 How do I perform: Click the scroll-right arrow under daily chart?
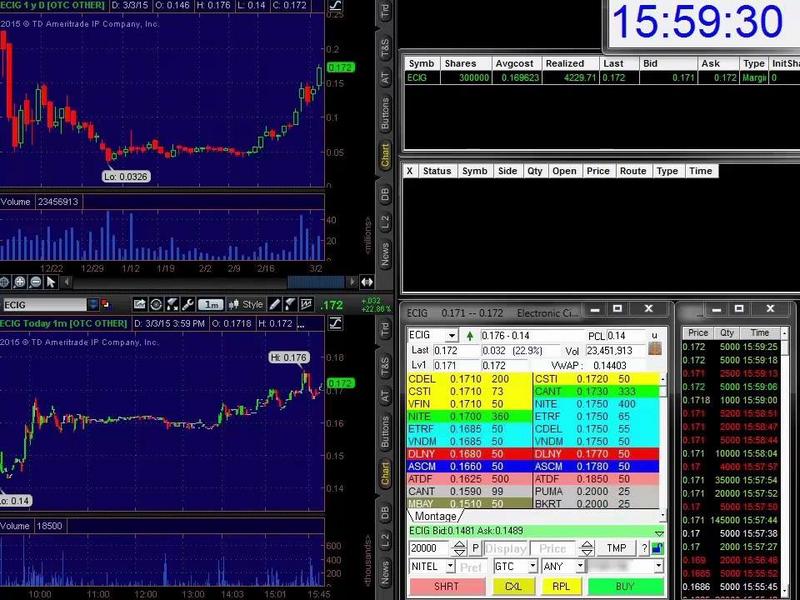[x=351, y=282]
